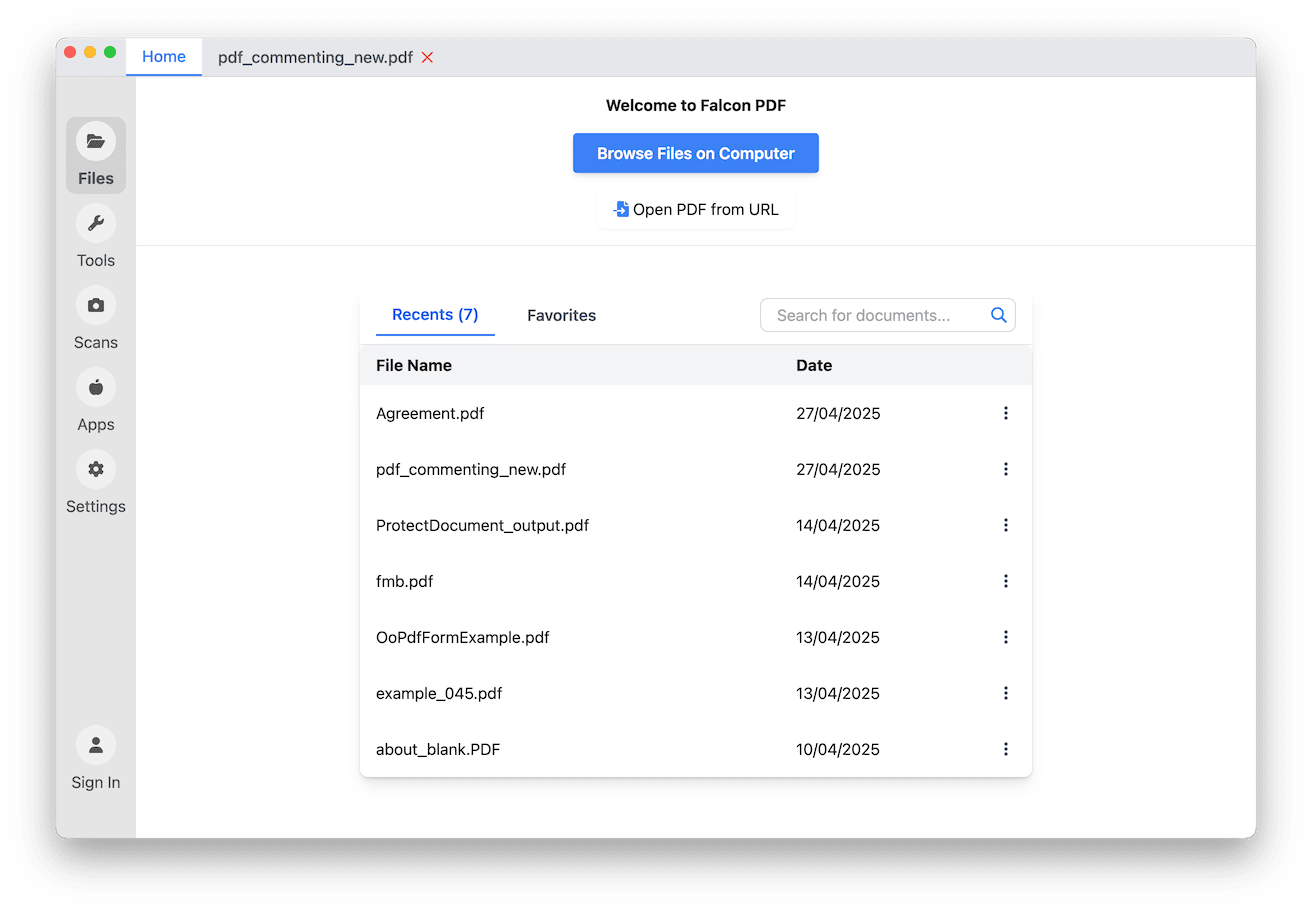The image size is (1312, 912).
Task: Open the Scans camera icon
Action: (x=96, y=305)
